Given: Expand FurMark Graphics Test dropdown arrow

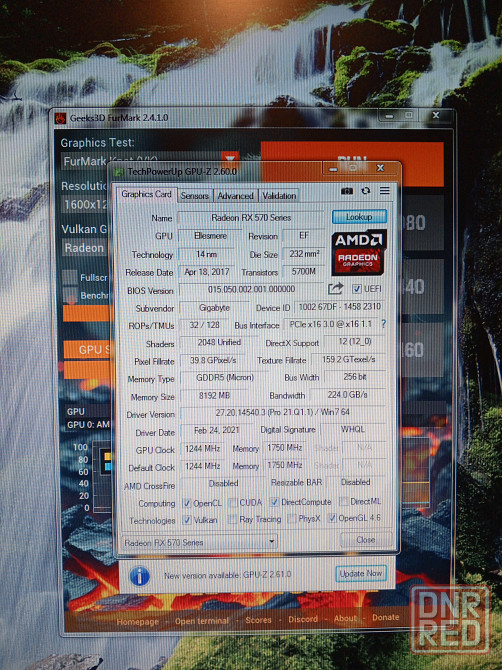Looking at the screenshot, I should 230,159.
